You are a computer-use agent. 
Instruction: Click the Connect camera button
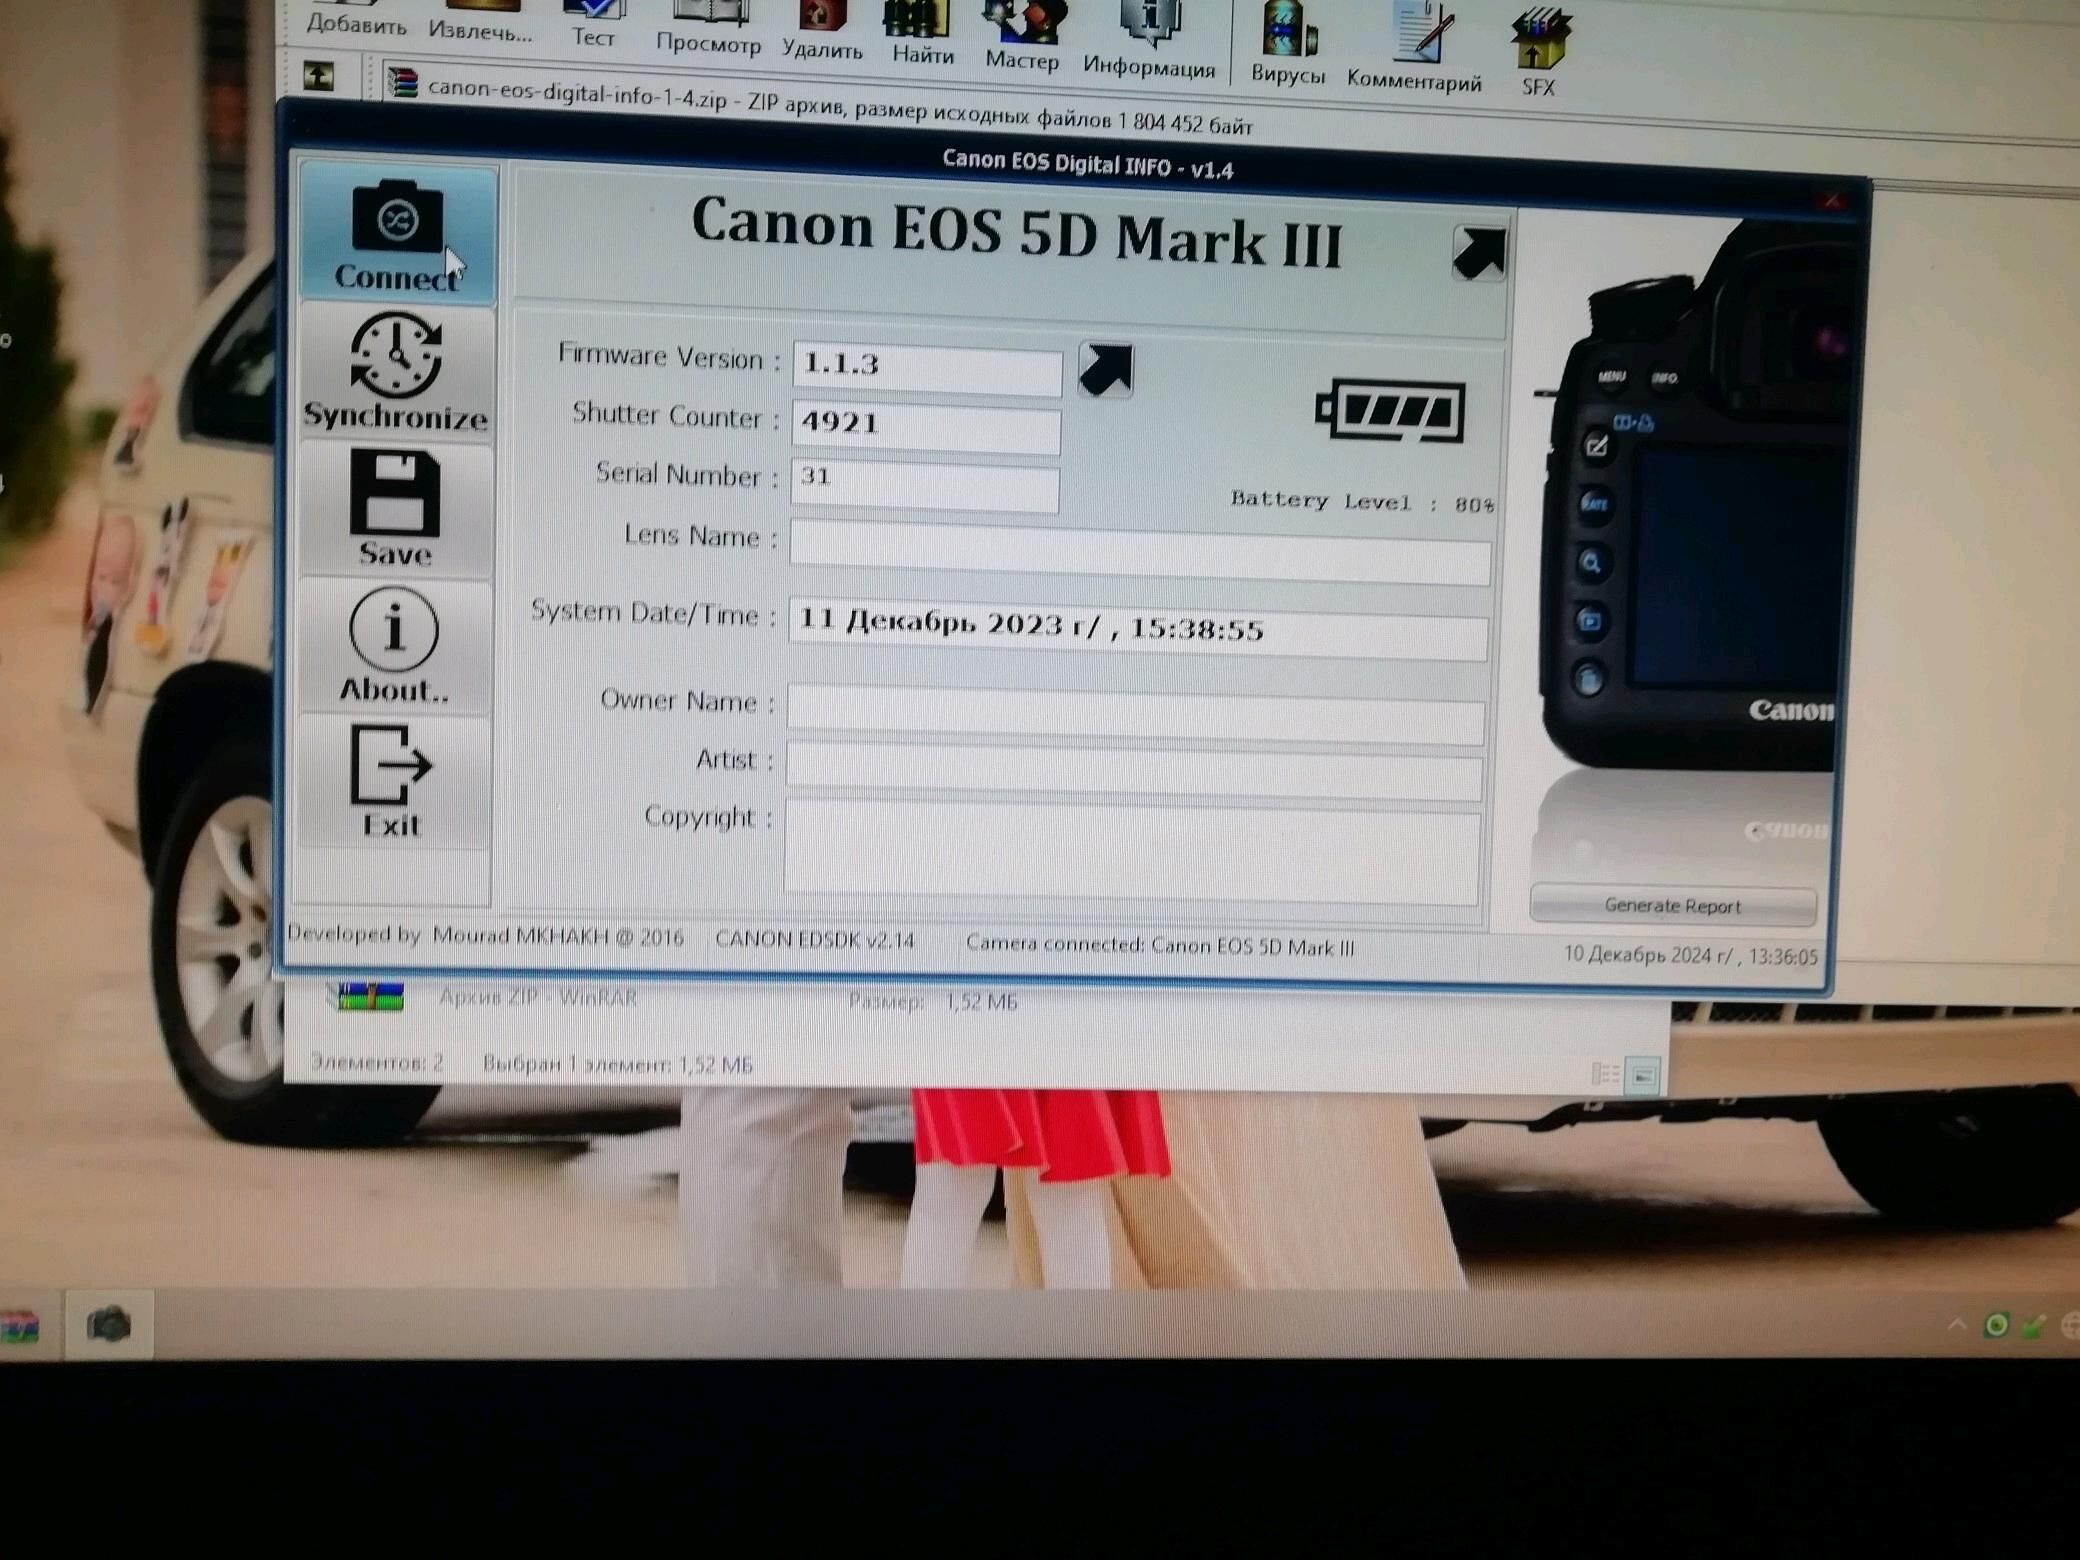point(397,233)
